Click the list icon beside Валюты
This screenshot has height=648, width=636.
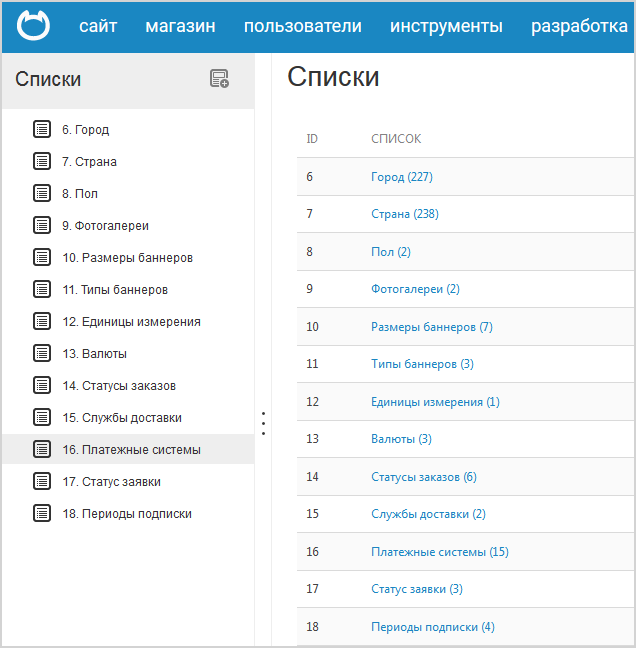click(x=42, y=353)
